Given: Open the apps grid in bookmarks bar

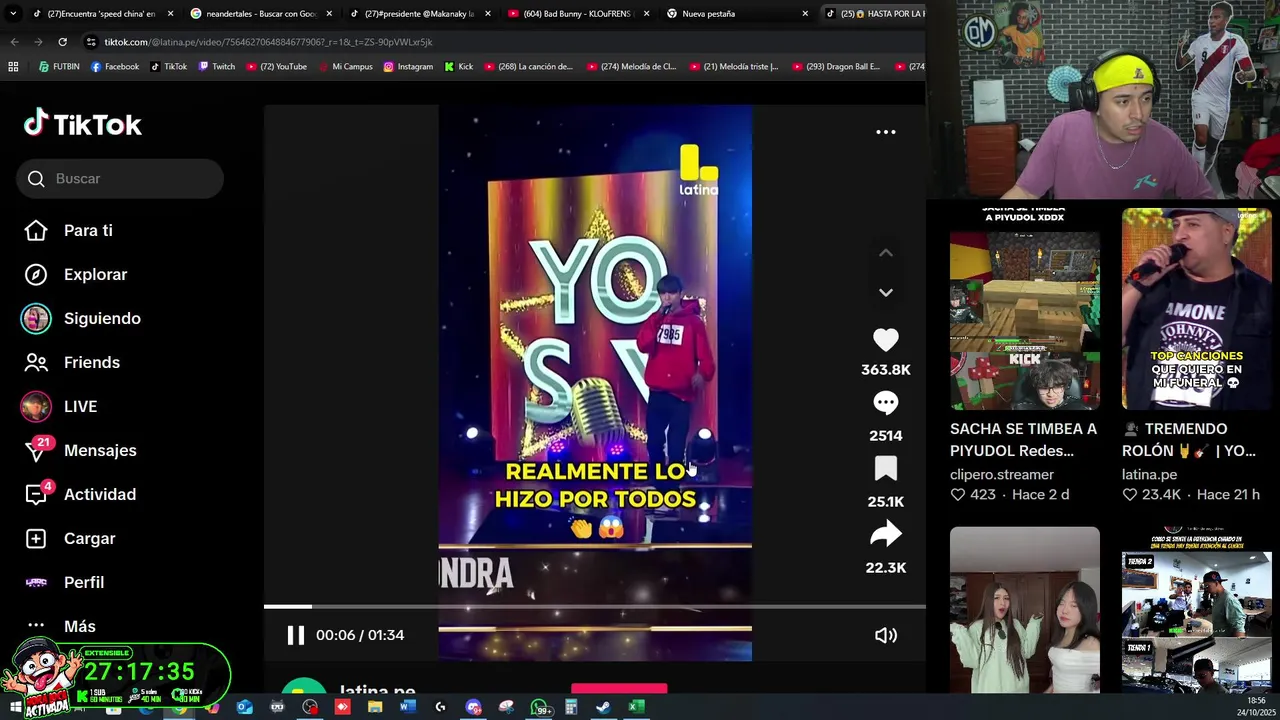Looking at the screenshot, I should point(13,67).
